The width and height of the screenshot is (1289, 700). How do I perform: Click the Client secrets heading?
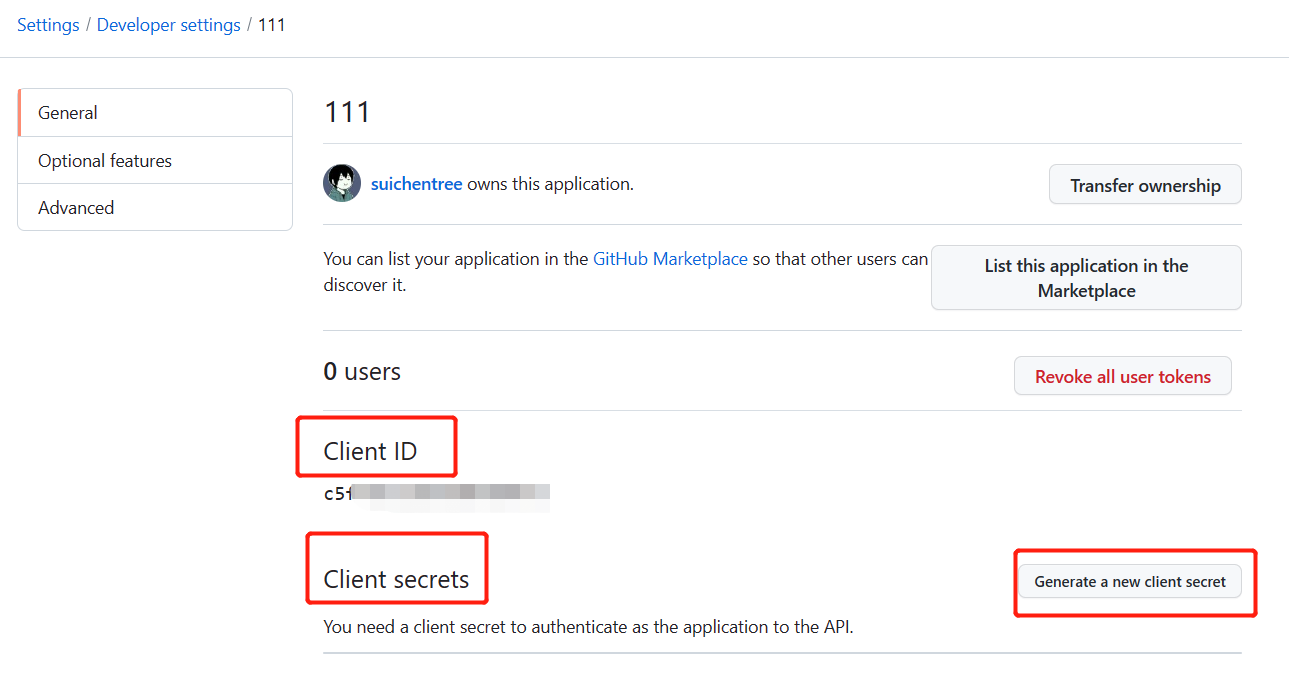396,580
